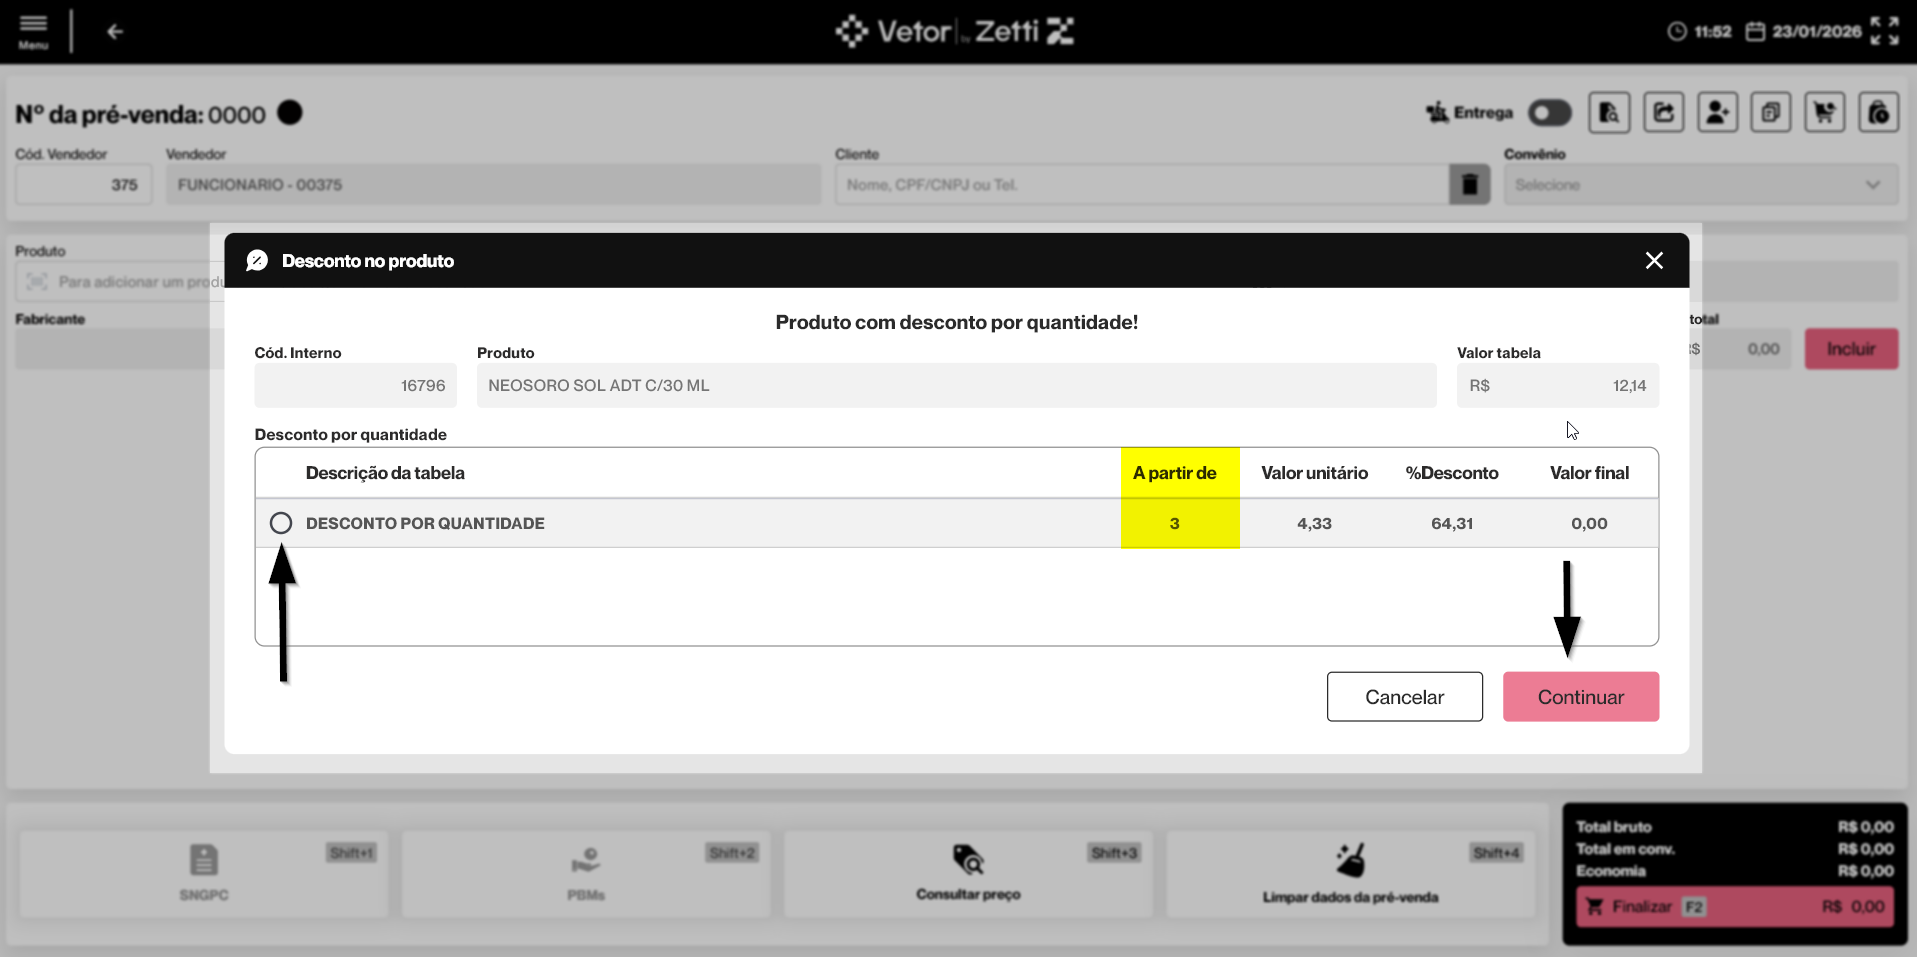Click the Continuar button

[x=1581, y=697]
